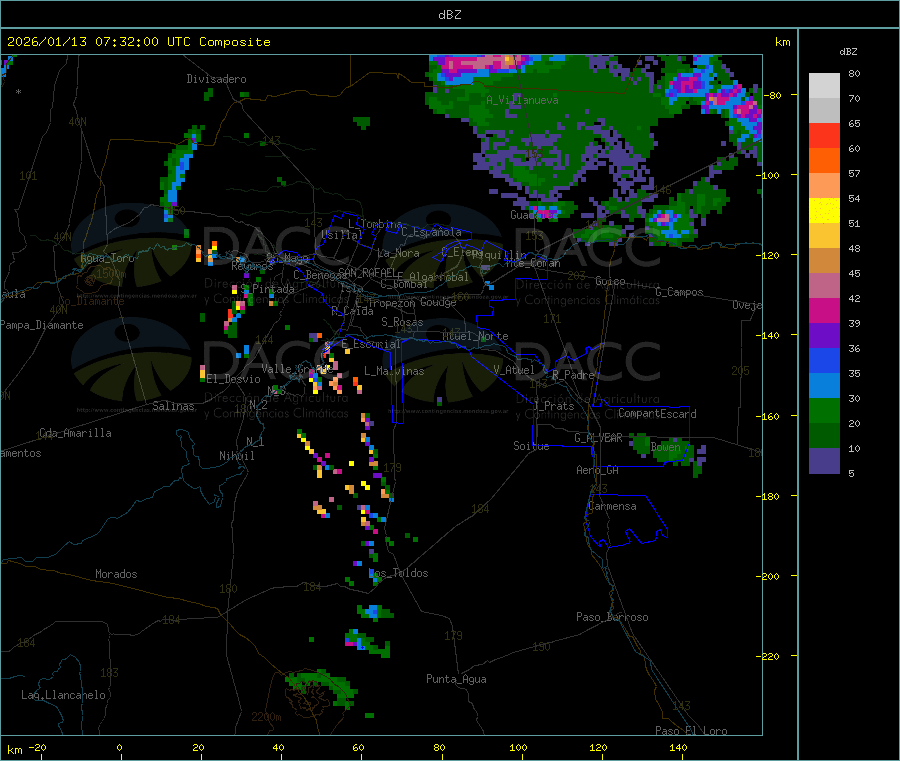
Task: Click the 100 km horizontal axis tick
Action: click(518, 747)
